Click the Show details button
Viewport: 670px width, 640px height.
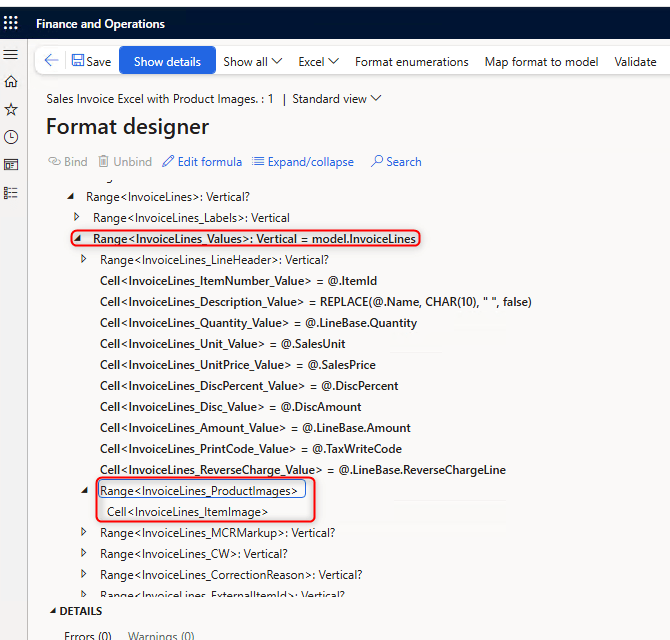167,61
